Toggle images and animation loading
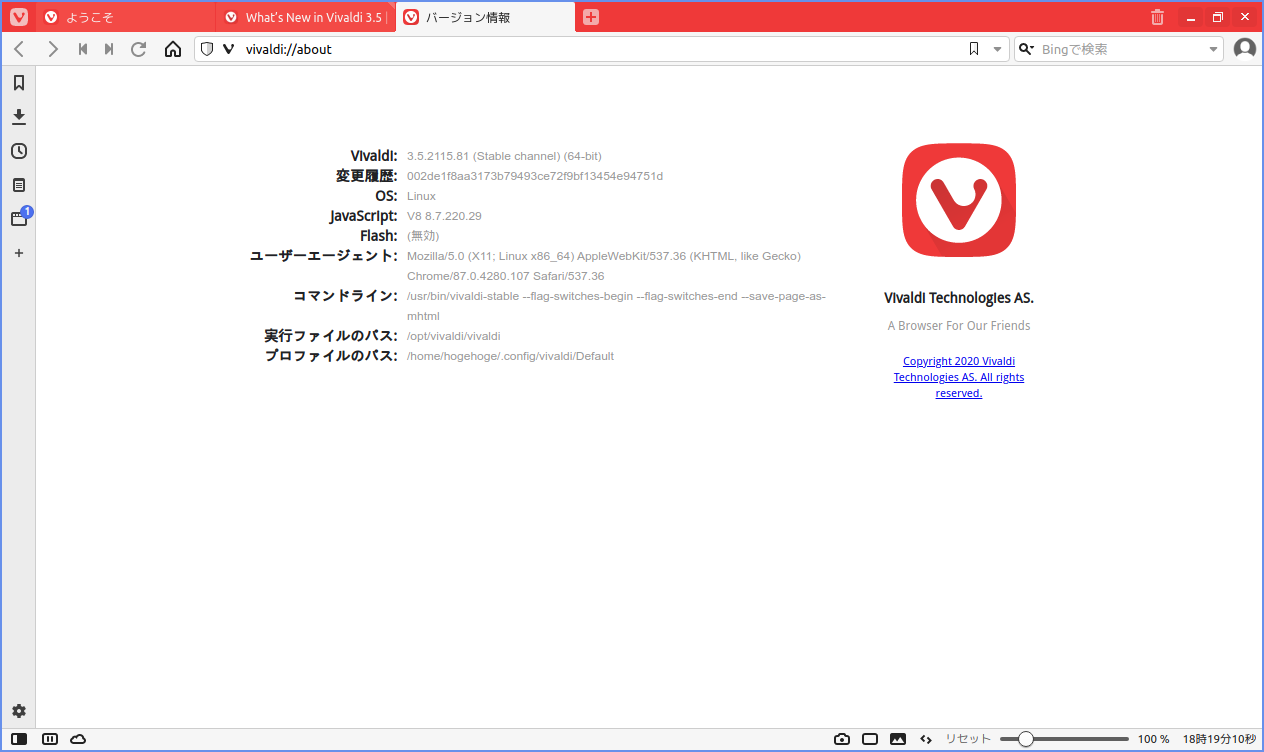1264x752 pixels. [898, 739]
